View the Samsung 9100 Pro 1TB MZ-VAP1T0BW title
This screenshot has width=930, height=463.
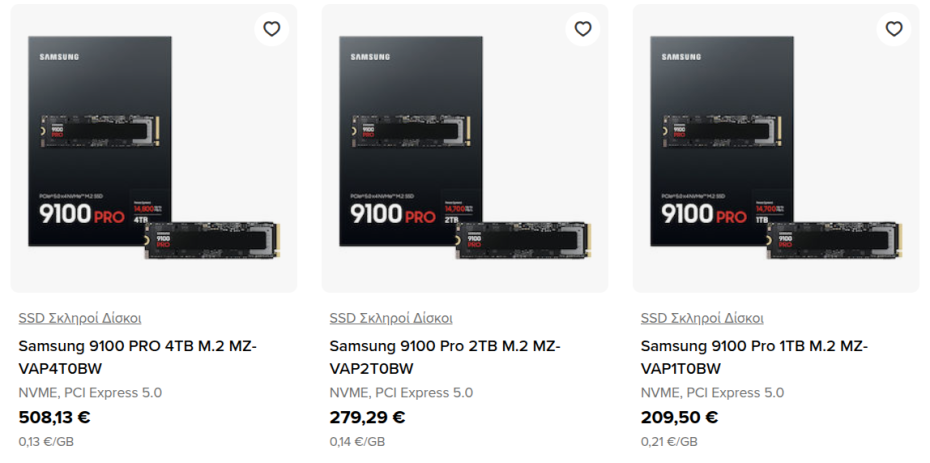pyautogui.click(x=754, y=357)
